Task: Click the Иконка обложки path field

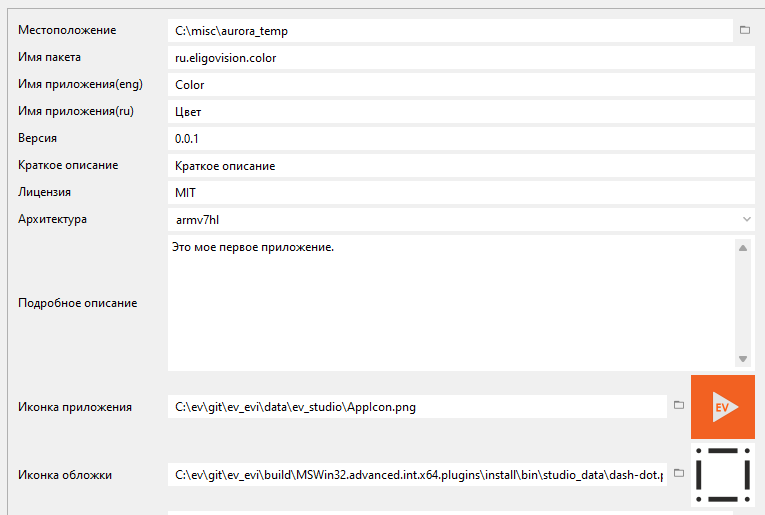Action: click(416, 475)
